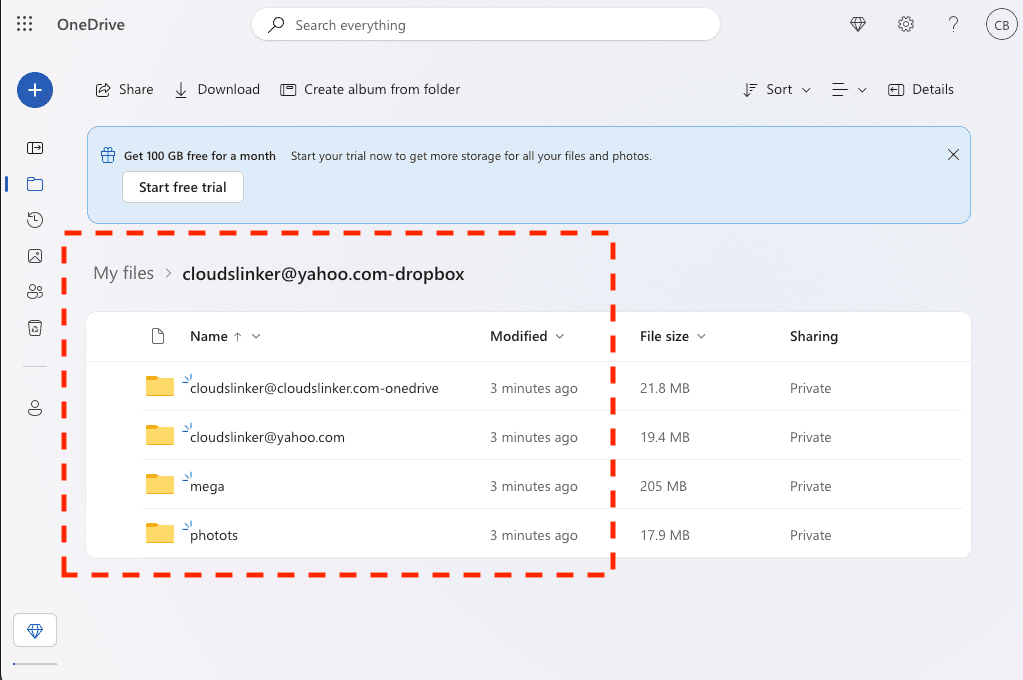Share the selected folder
This screenshot has width=1023, height=680.
click(125, 89)
